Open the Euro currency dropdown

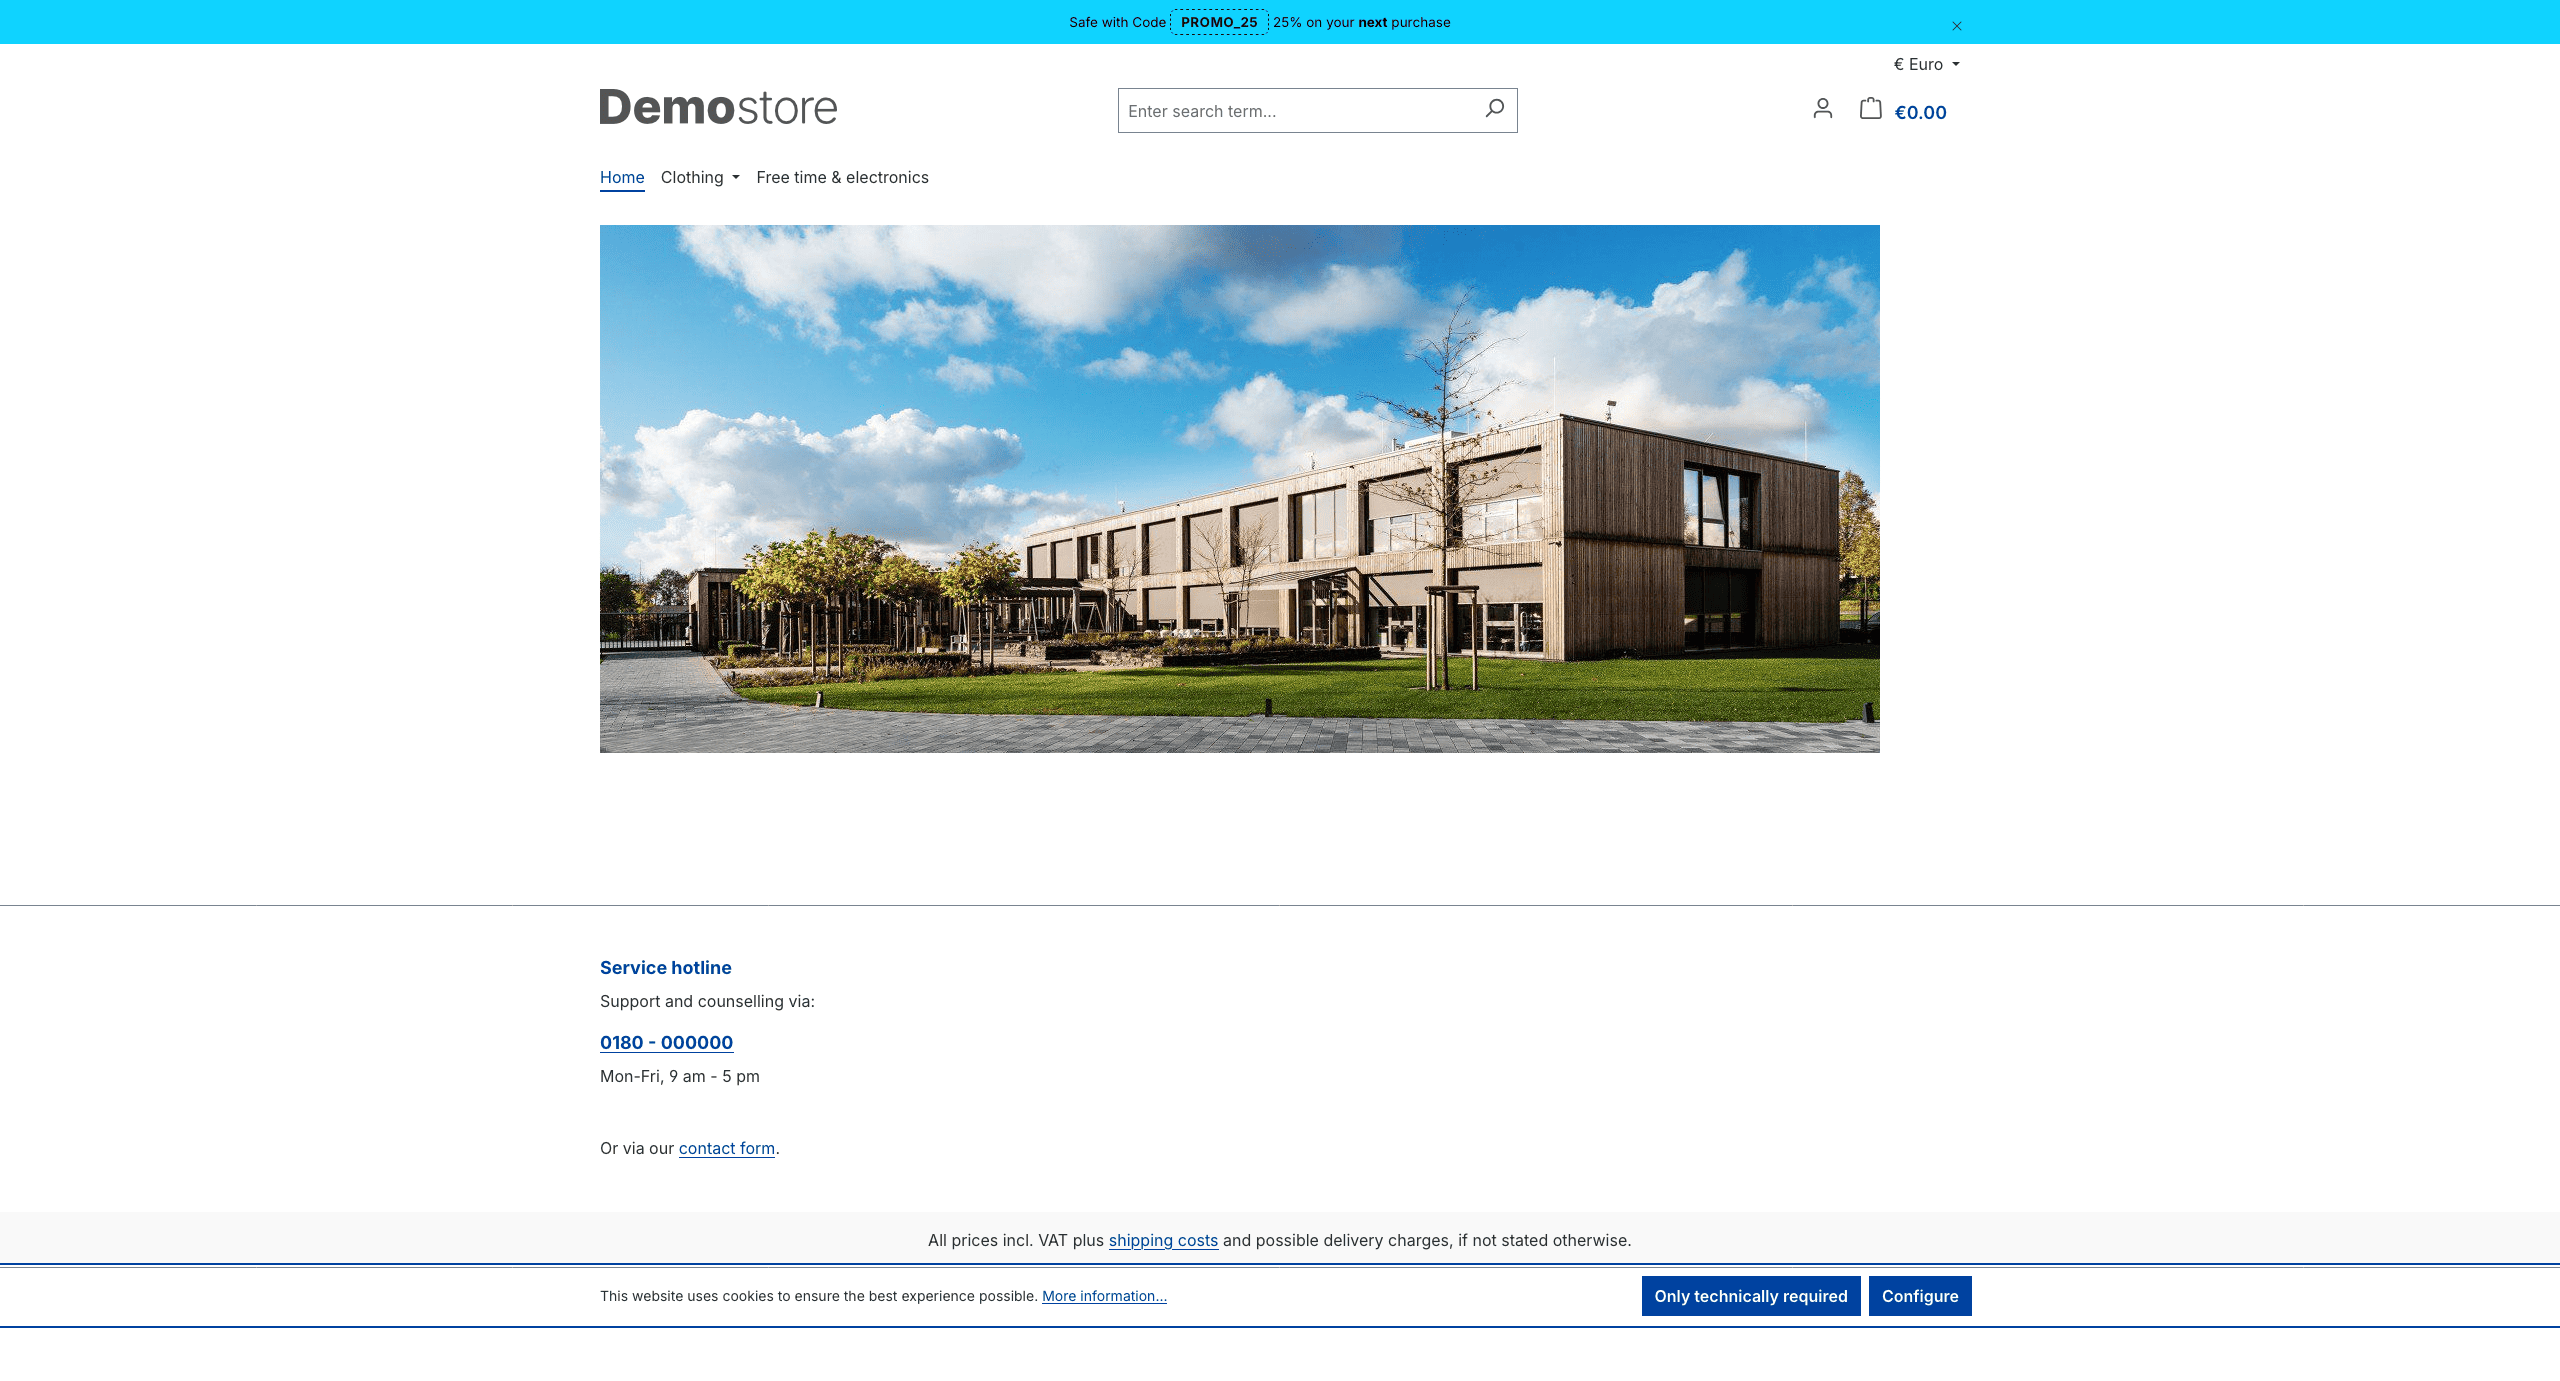(x=1926, y=64)
